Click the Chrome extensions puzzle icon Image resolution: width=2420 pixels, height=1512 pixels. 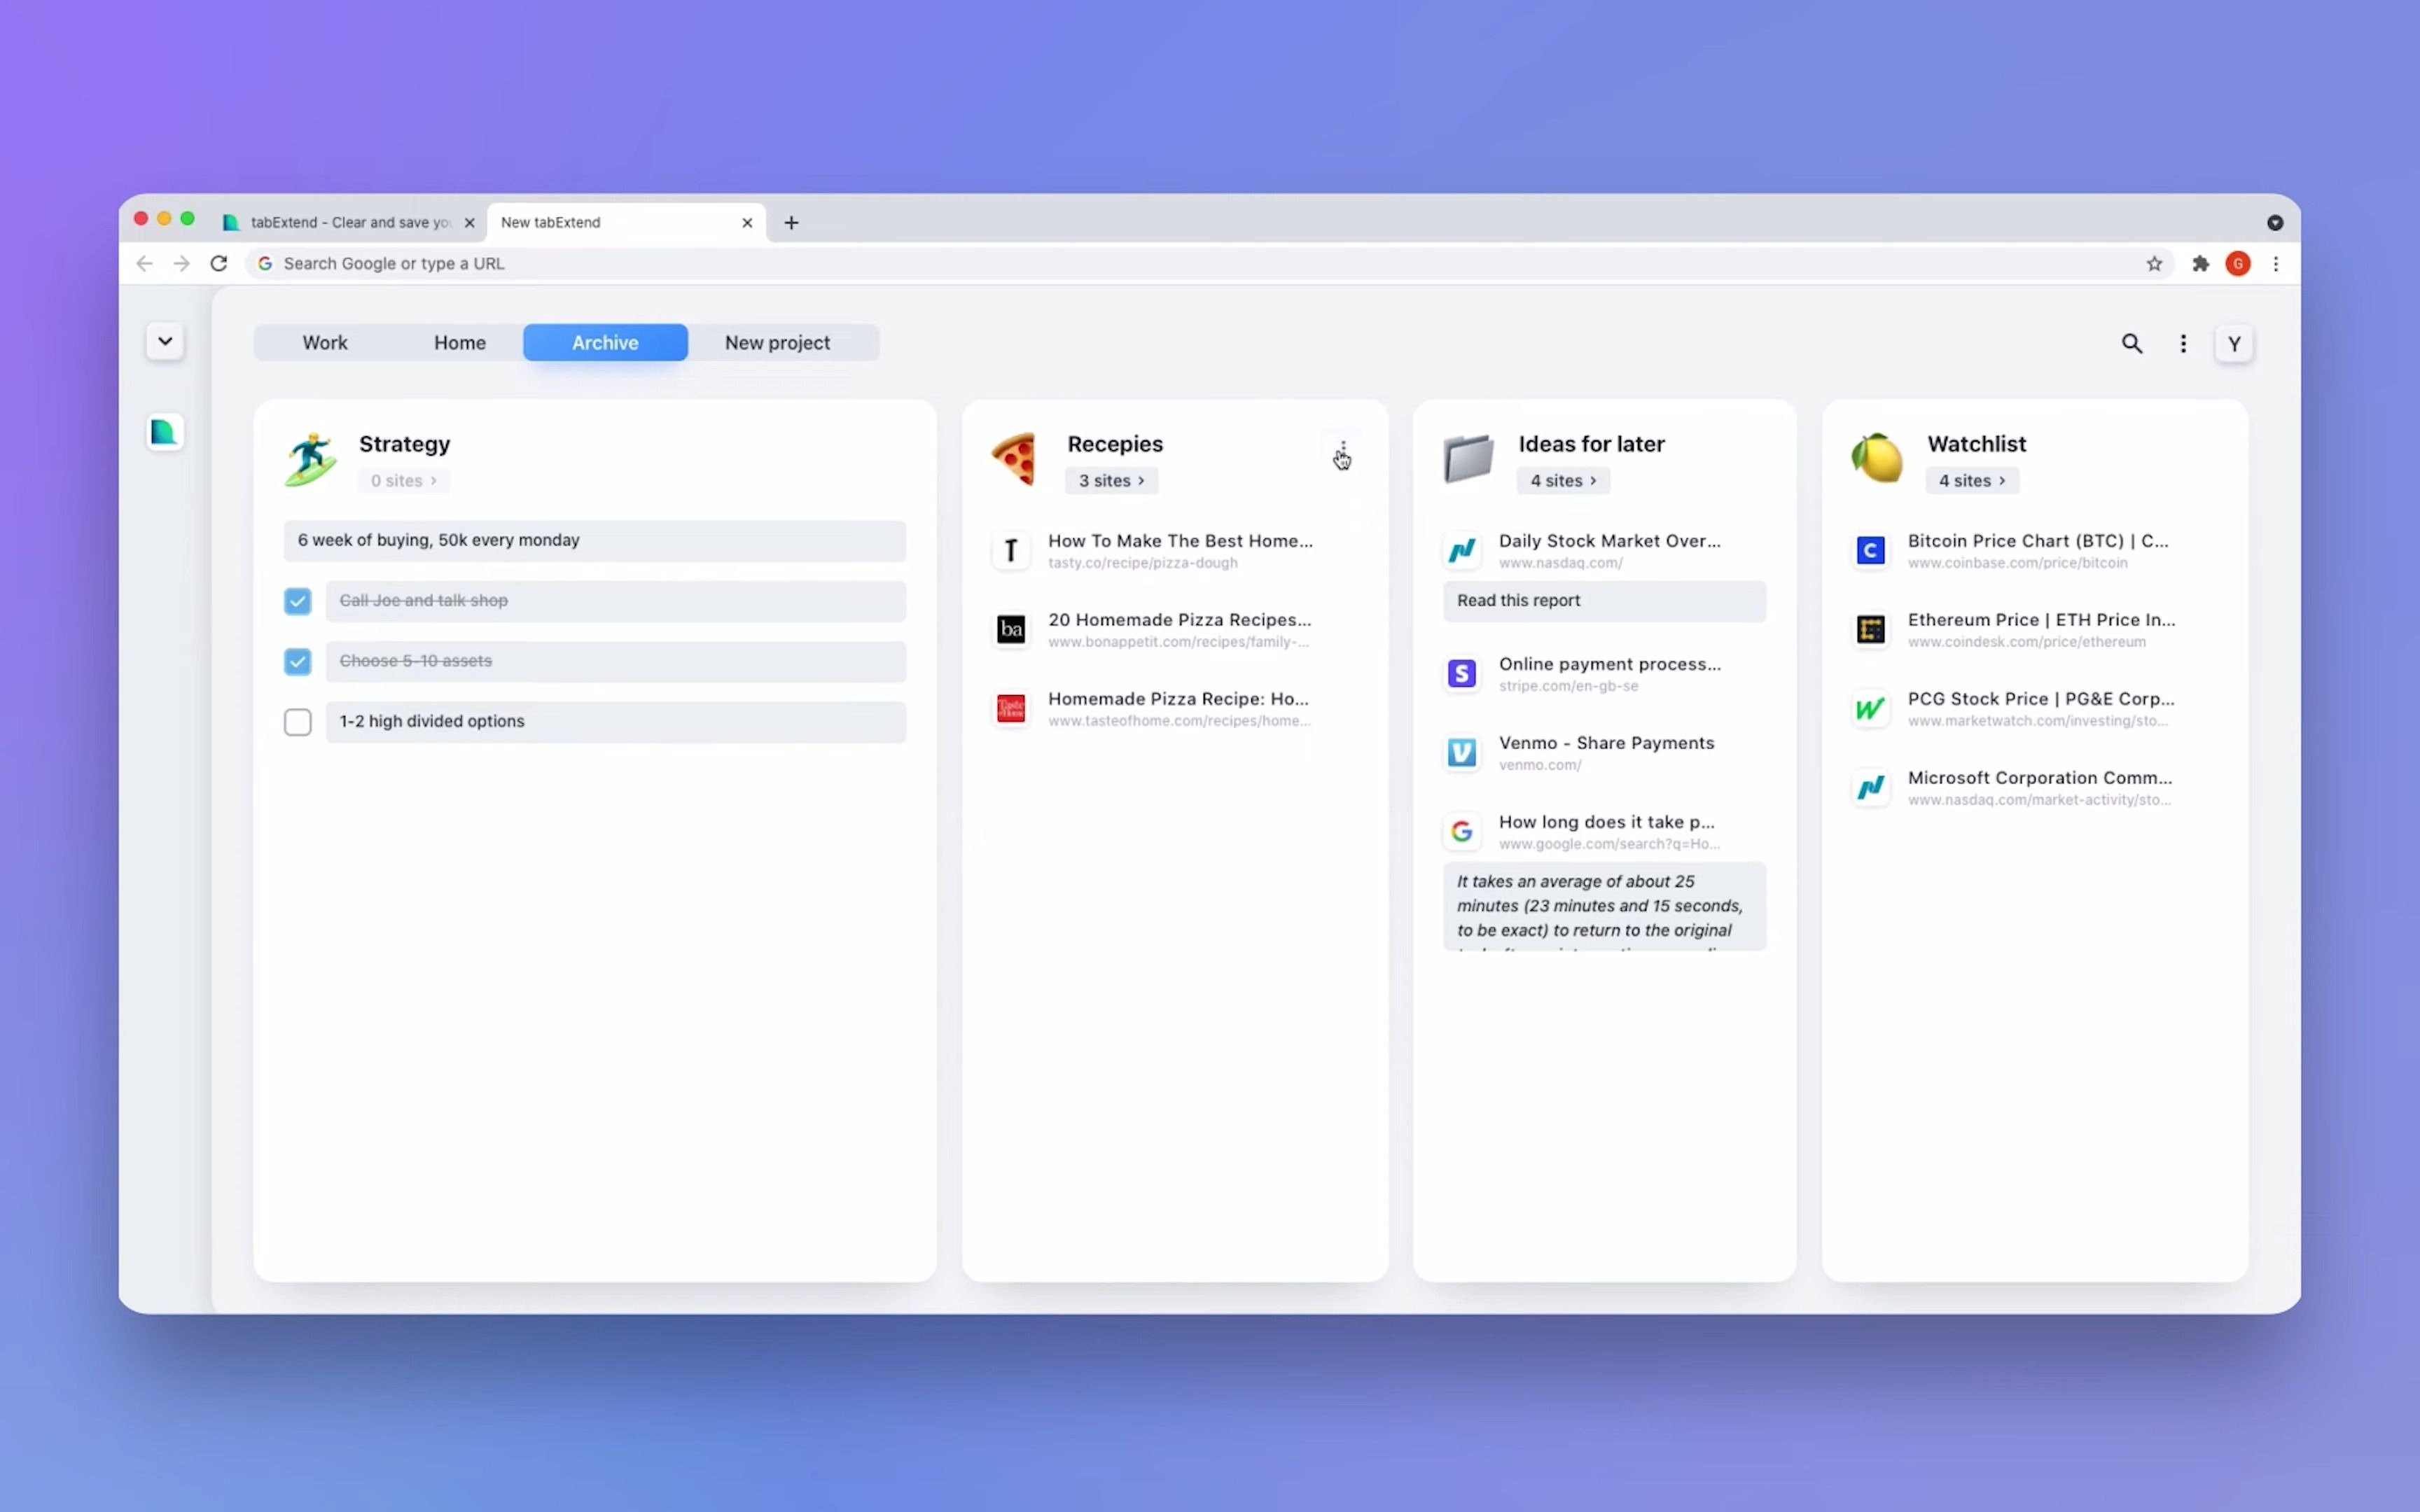point(2200,264)
